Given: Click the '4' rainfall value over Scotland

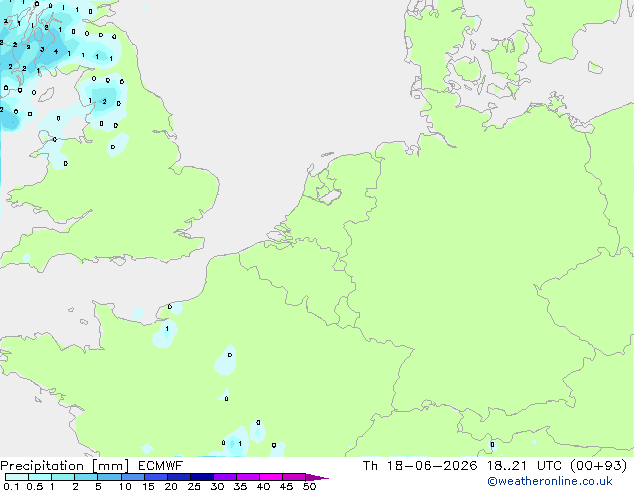Looking at the screenshot, I should (56, 51).
